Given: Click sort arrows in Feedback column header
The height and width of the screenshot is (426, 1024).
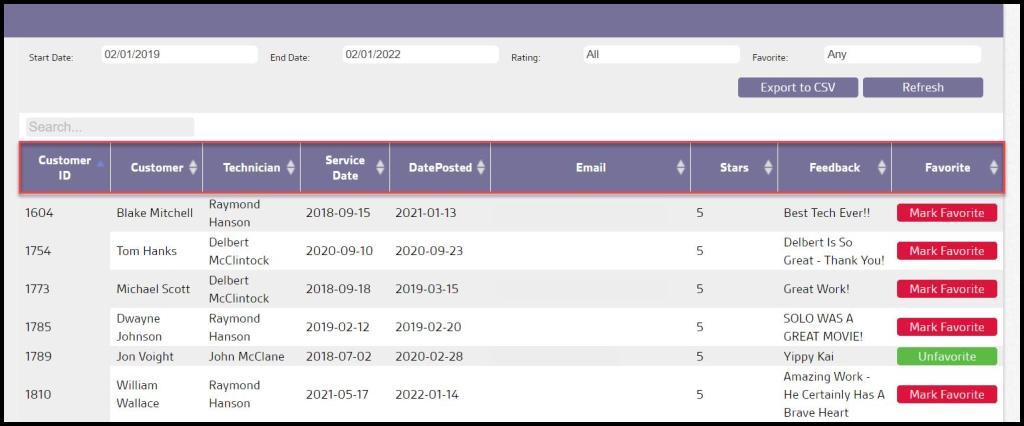Looking at the screenshot, I should (881, 168).
